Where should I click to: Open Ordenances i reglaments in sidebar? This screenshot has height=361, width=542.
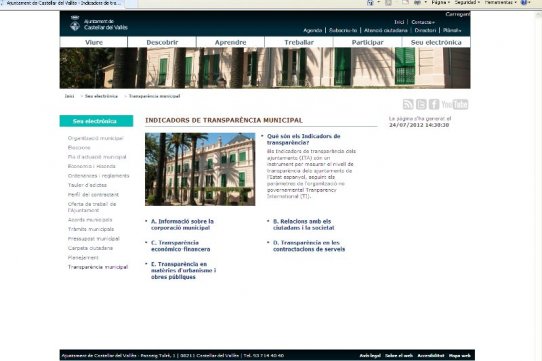pos(99,176)
